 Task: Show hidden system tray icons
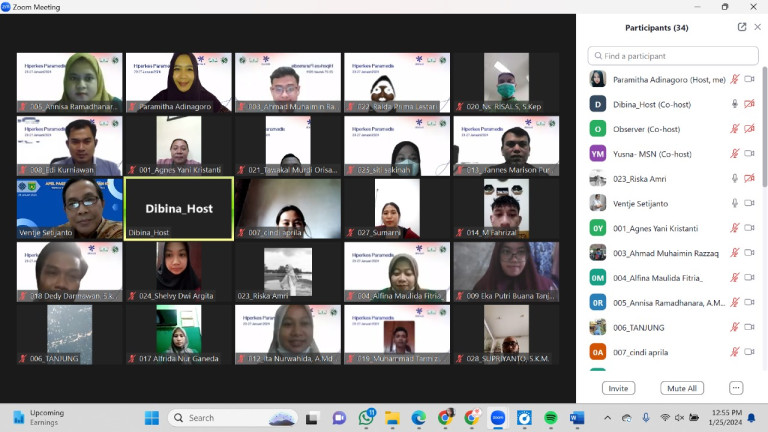click(607, 417)
